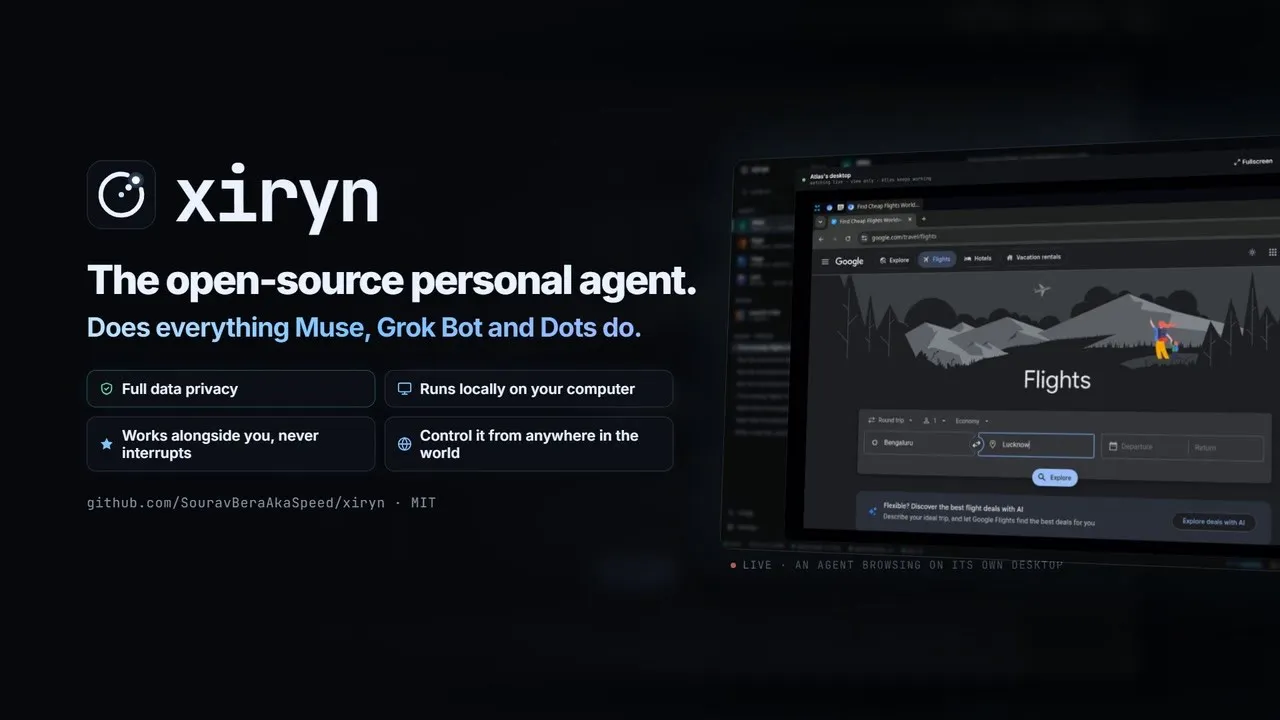Viewport: 1280px width, 720px height.
Task: Click the blue Explore search button
Action: tap(1054, 477)
